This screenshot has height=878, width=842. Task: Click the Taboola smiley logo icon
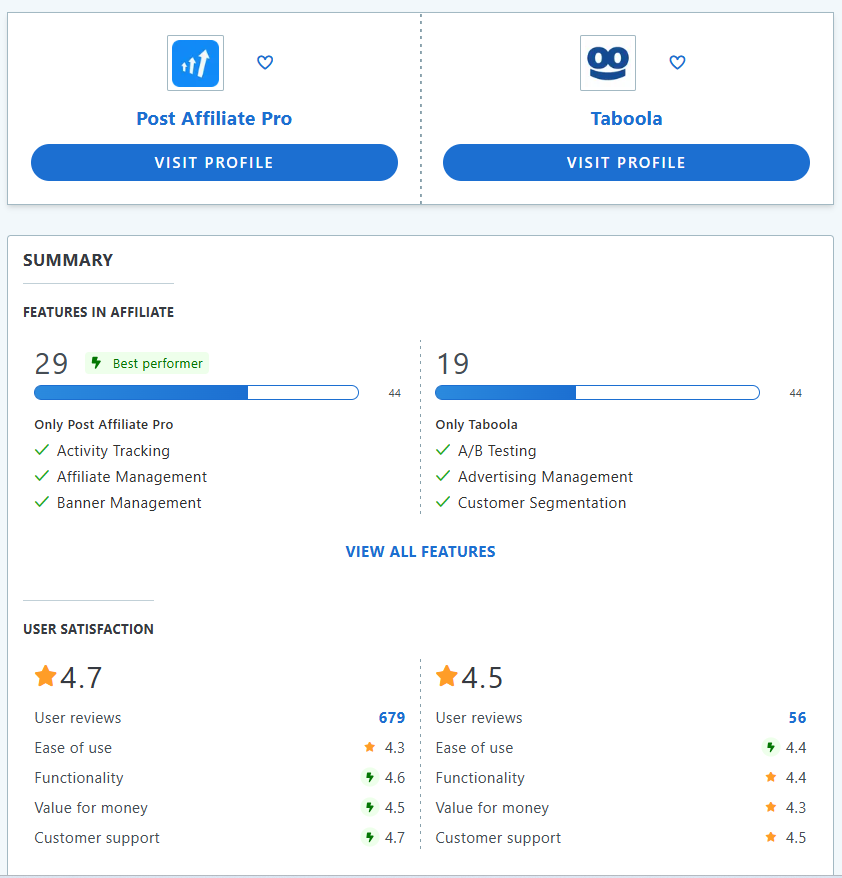(x=607, y=62)
